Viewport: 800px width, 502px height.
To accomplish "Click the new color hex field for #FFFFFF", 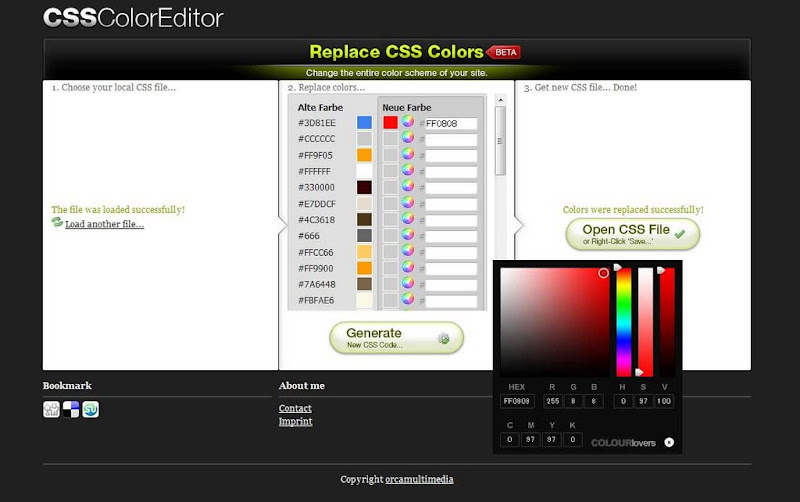I will (451, 172).
